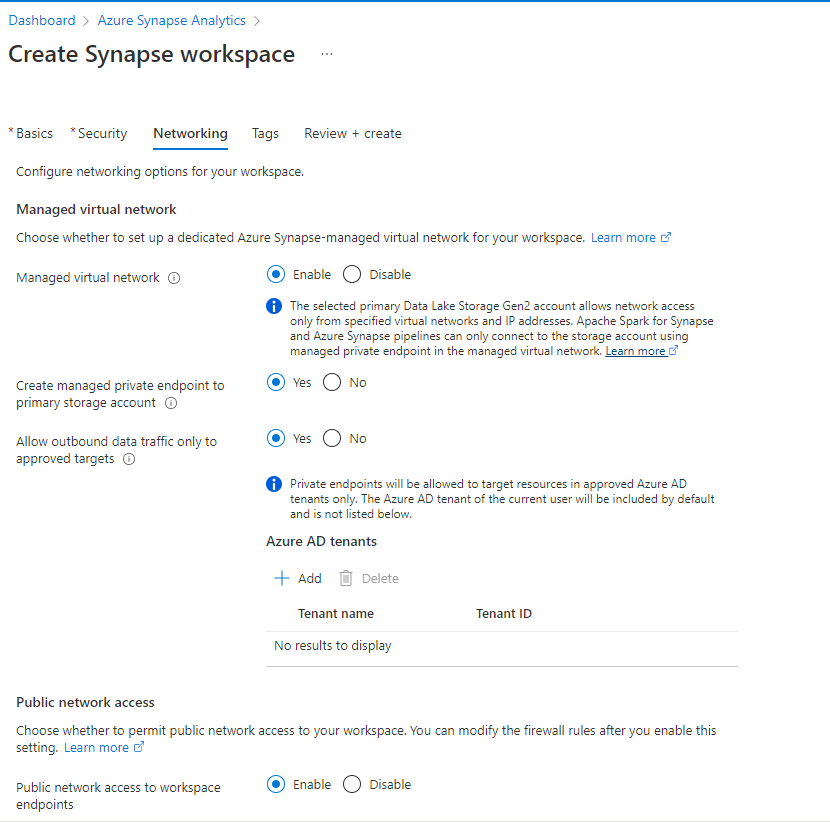The height and width of the screenshot is (822, 830).
Task: Select the Networking tab
Action: (191, 133)
